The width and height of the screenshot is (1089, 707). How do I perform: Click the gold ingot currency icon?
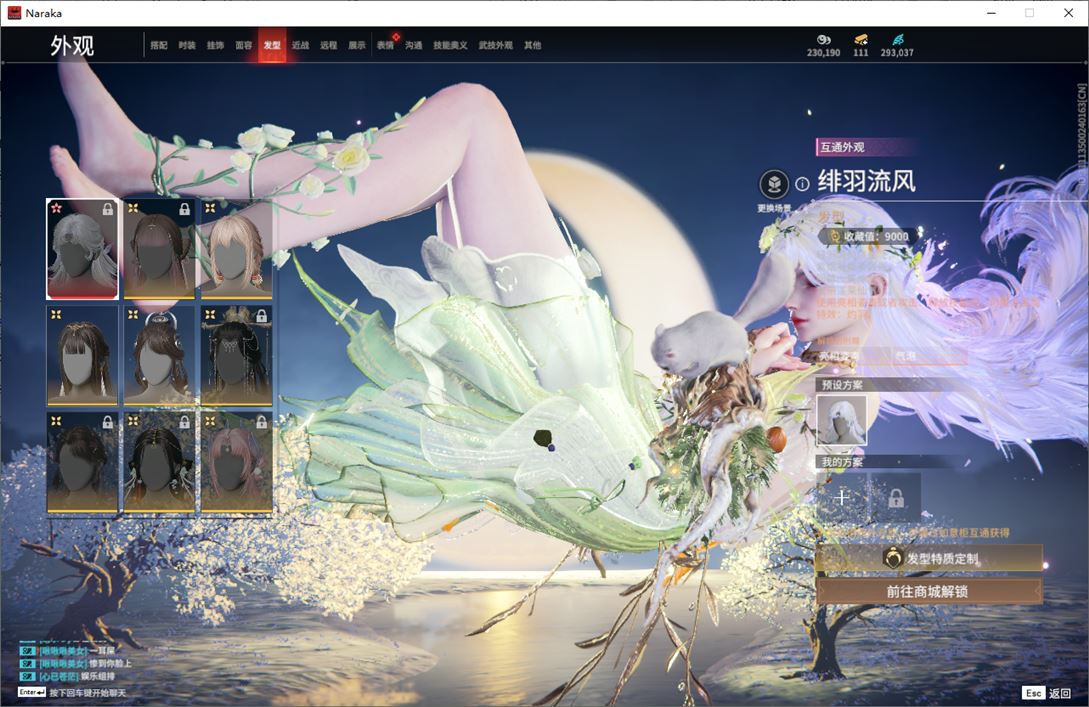[861, 40]
